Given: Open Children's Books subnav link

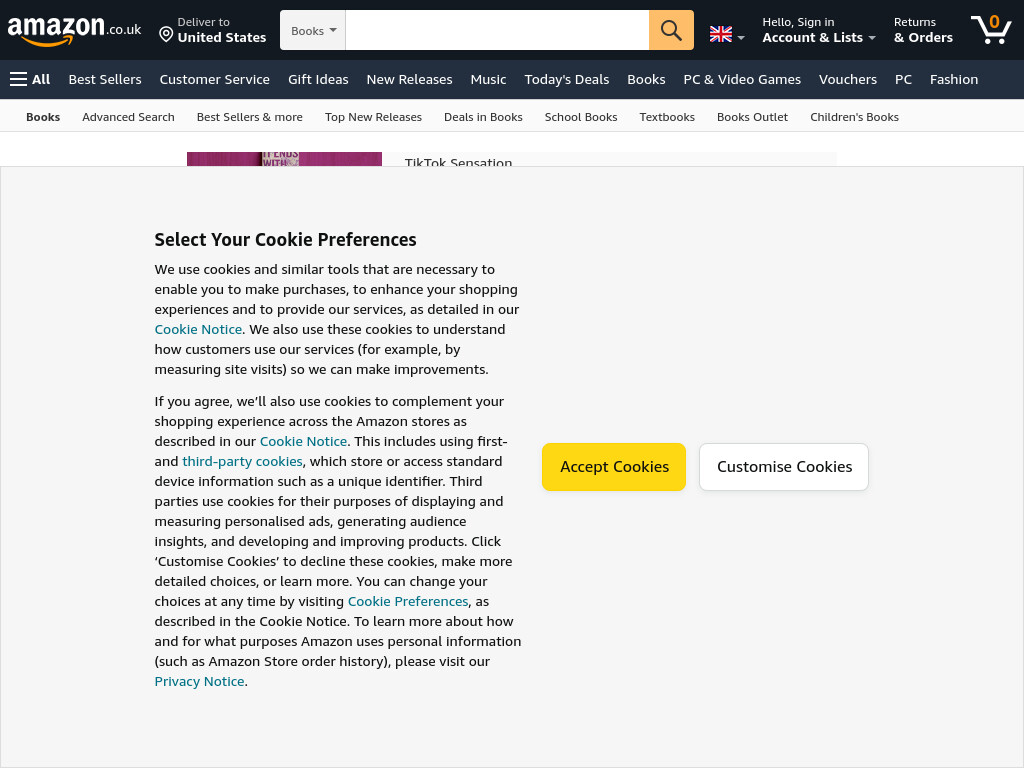Looking at the screenshot, I should coord(854,117).
